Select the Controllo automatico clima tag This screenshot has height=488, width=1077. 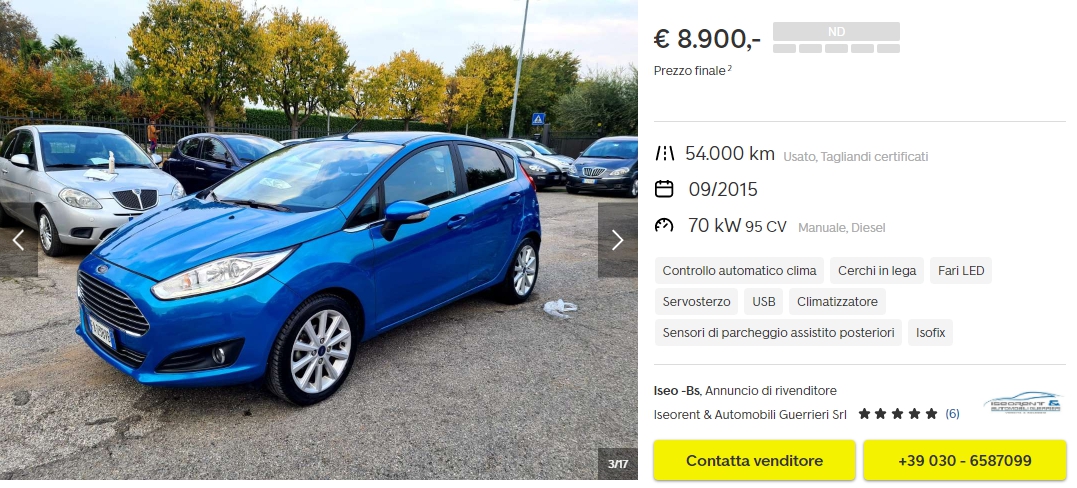pyautogui.click(x=739, y=271)
